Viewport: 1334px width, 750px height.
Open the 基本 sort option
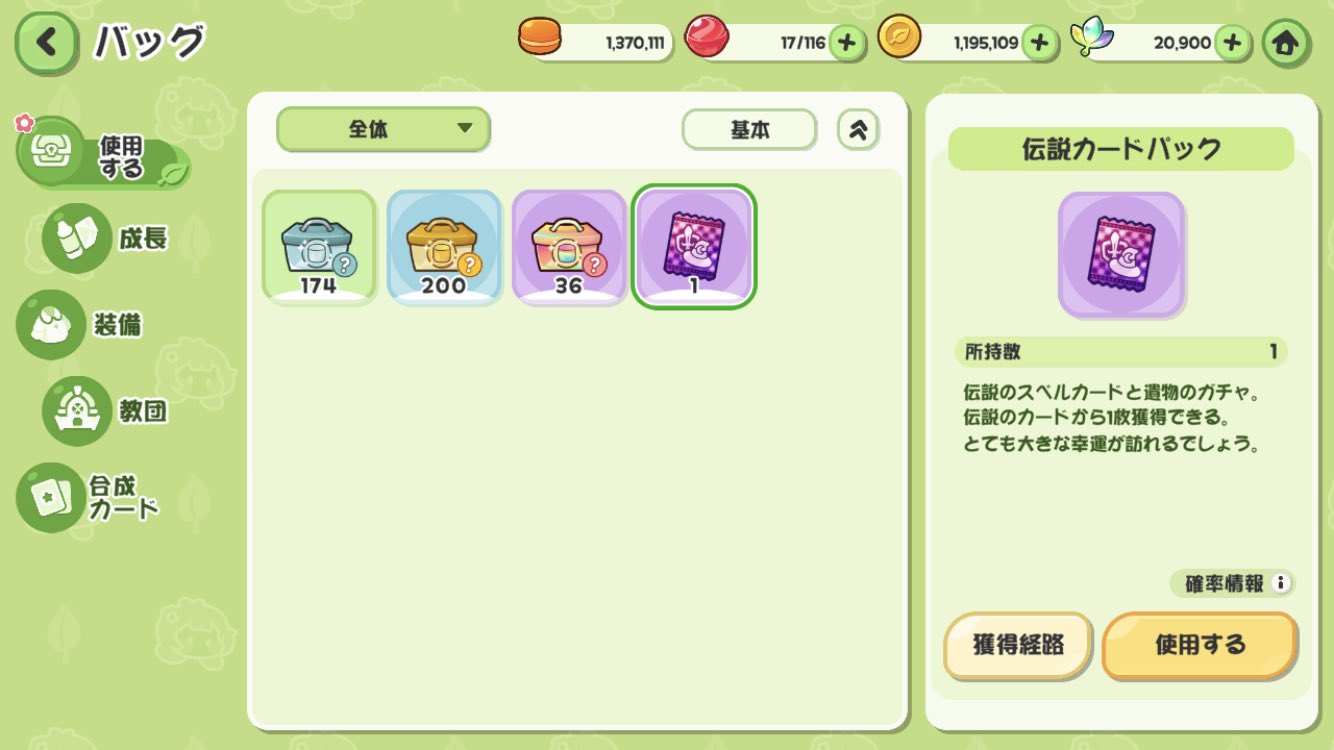[x=750, y=130]
